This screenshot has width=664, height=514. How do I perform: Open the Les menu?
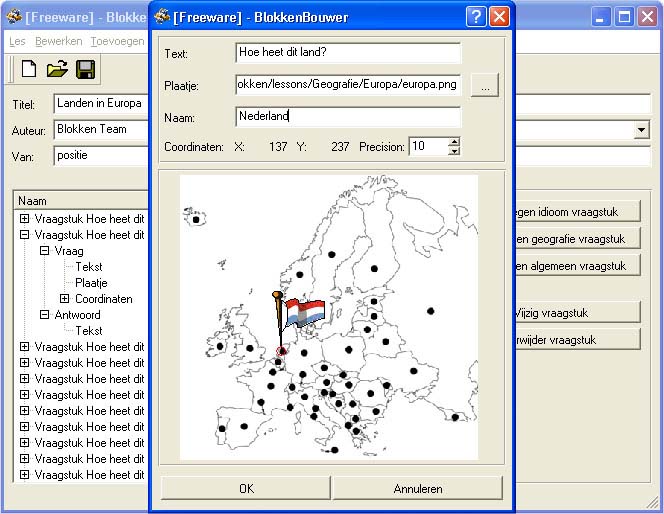[x=17, y=42]
